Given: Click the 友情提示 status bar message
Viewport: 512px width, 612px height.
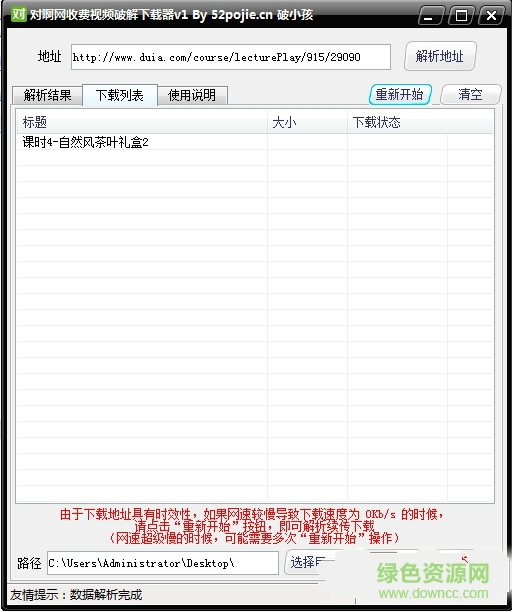Looking at the screenshot, I should (x=76, y=595).
